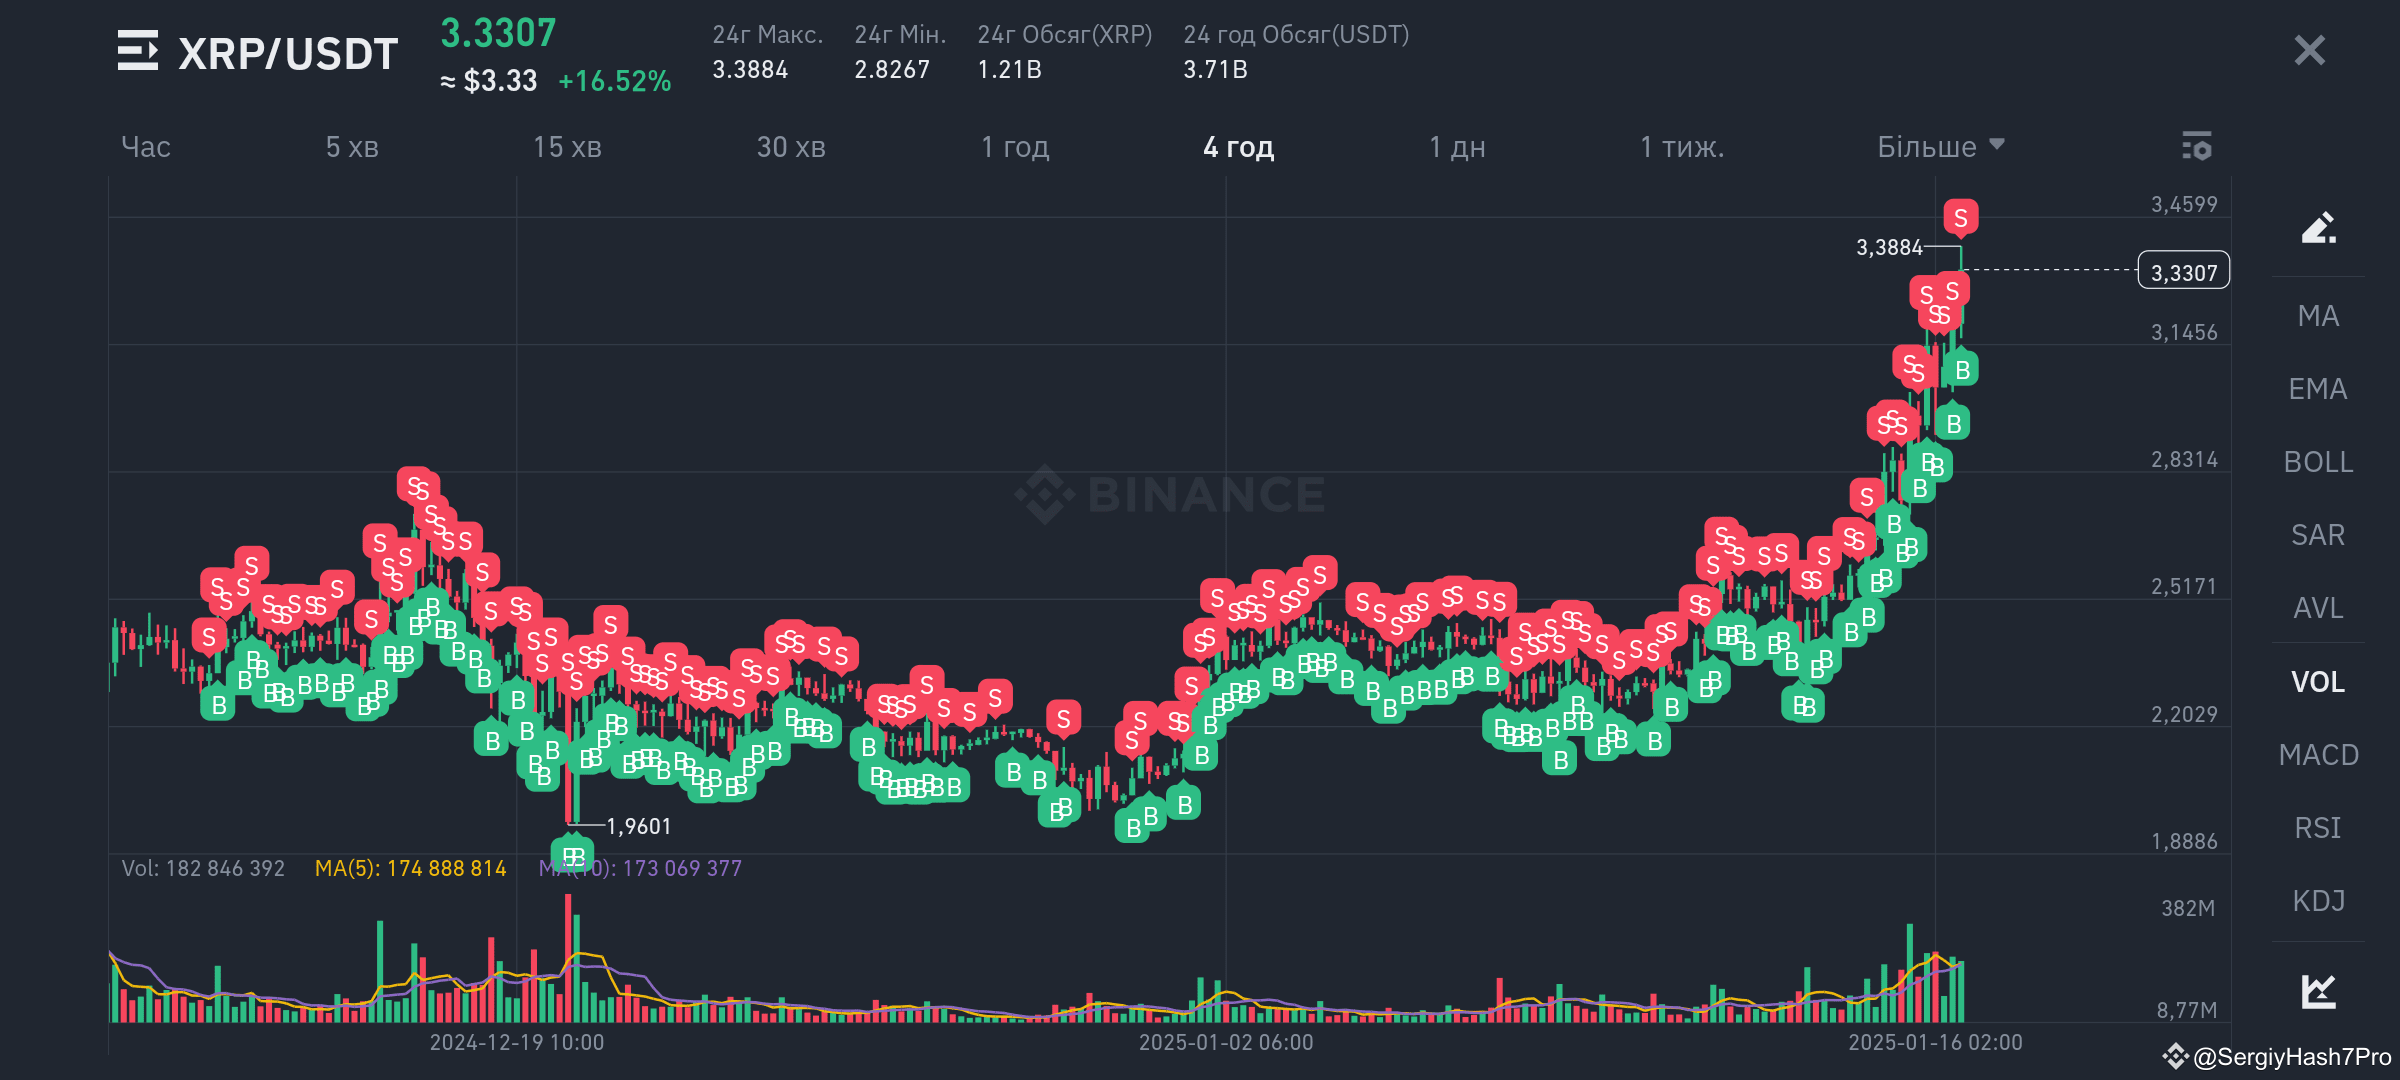The width and height of the screenshot is (2400, 1080).
Task: Click the Vol: 182 846 392 readout
Action: 203,868
